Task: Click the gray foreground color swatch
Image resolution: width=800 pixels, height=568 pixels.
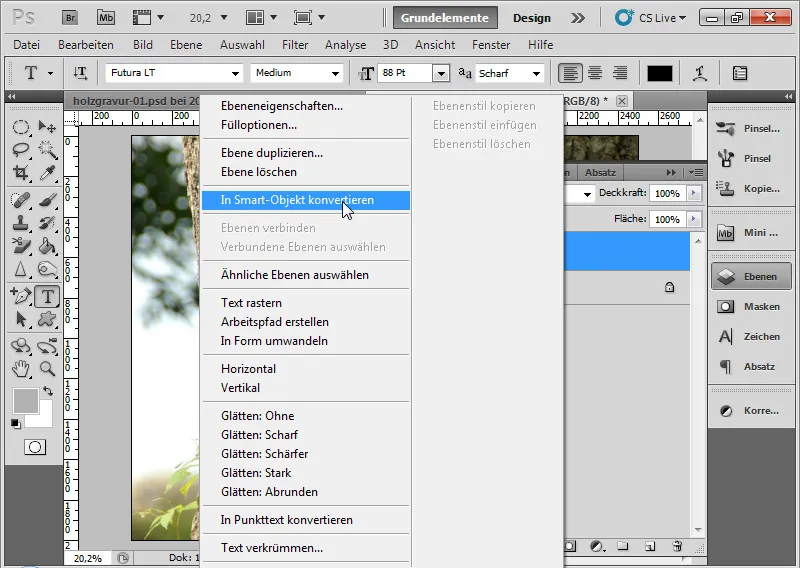Action: 26,401
